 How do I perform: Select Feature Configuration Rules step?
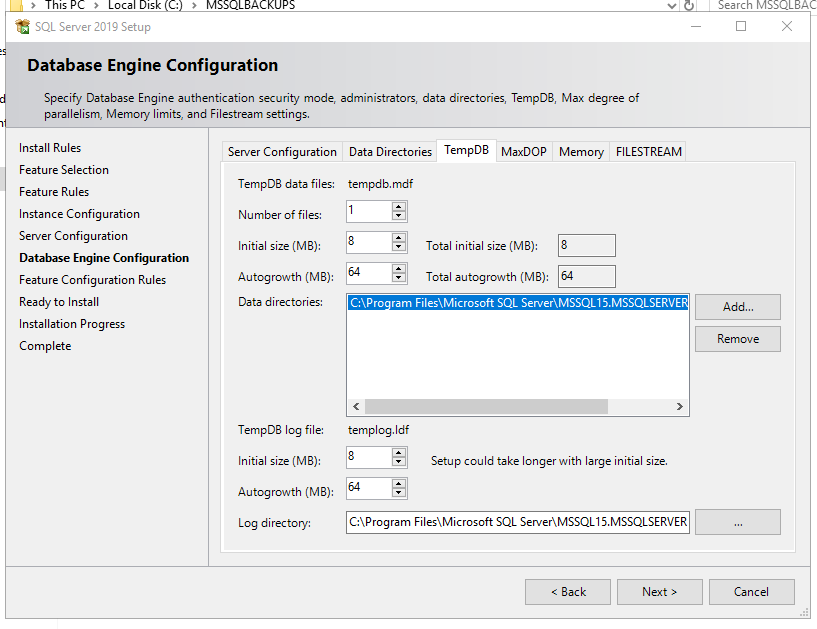click(x=92, y=280)
